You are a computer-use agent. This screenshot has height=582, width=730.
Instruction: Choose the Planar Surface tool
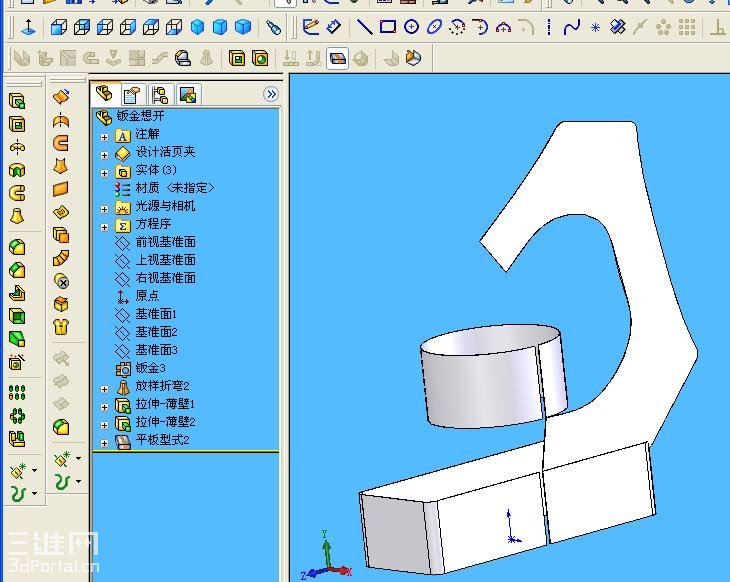tap(61, 189)
